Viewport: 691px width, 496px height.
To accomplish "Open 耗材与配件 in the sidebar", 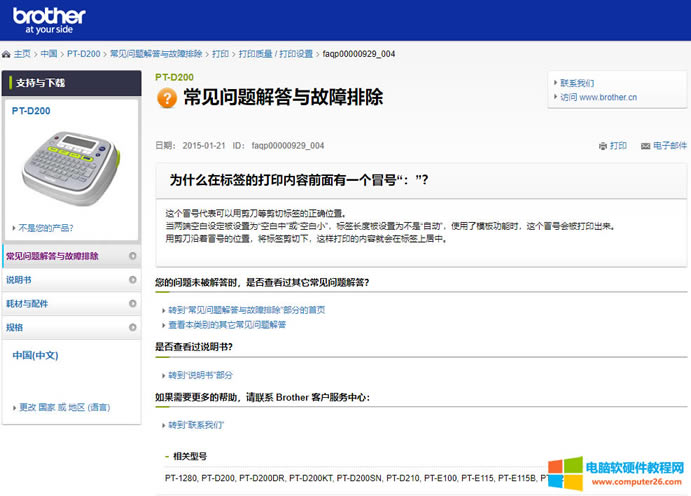I will click(27, 303).
